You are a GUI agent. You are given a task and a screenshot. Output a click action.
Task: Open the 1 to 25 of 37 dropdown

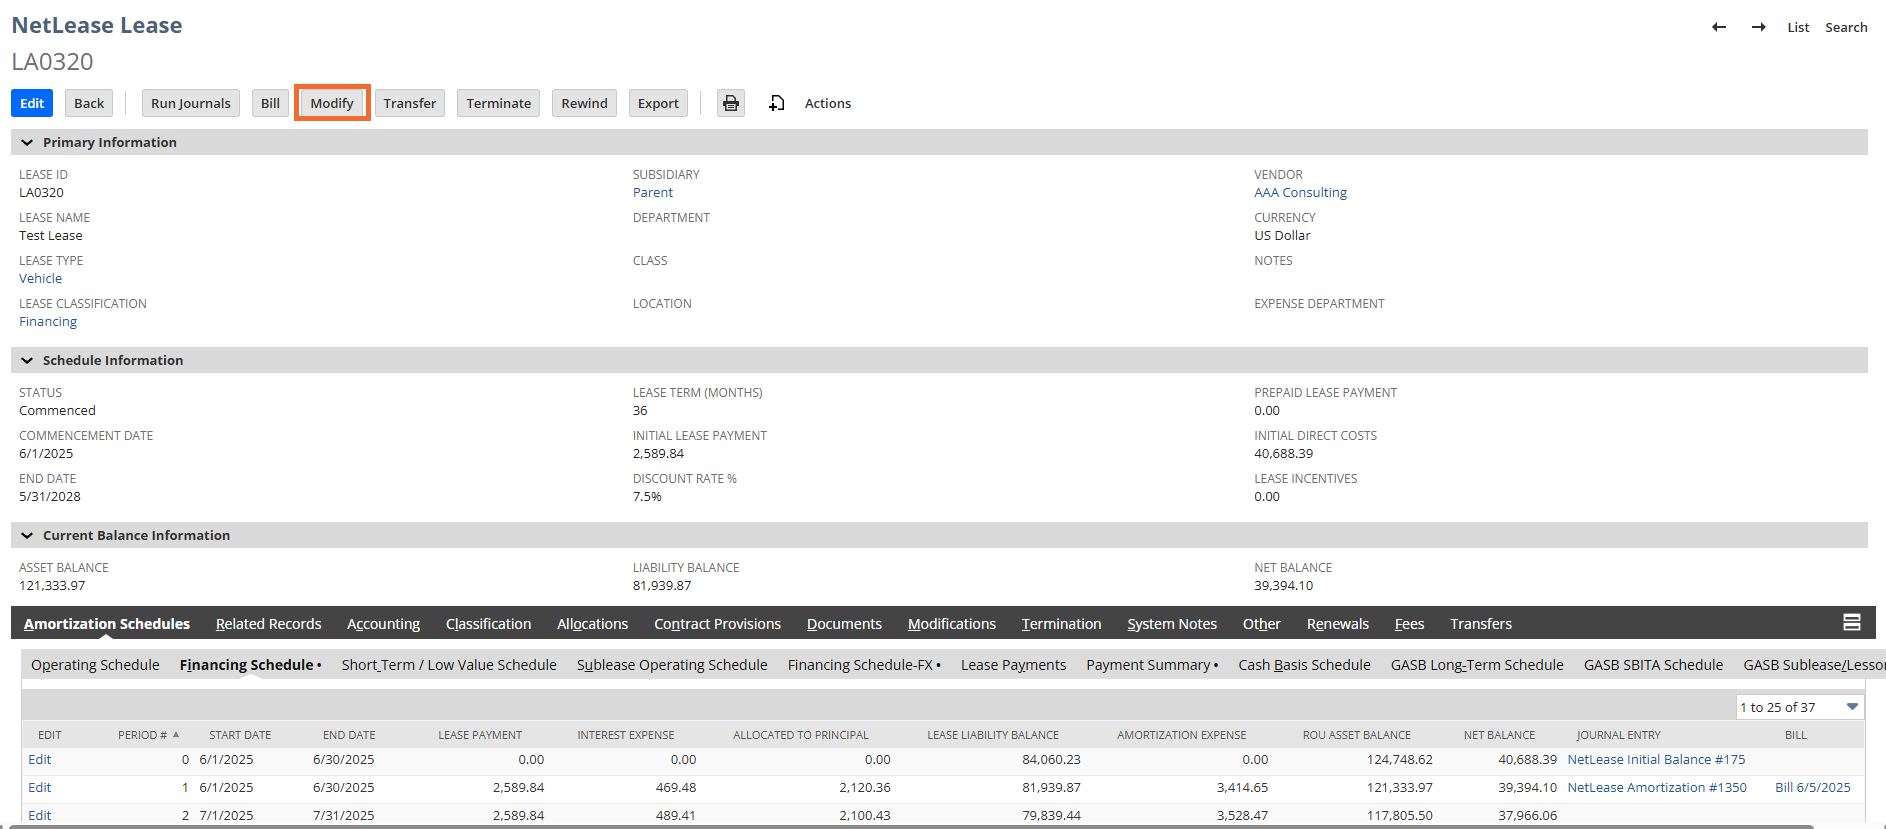[x=1800, y=707]
